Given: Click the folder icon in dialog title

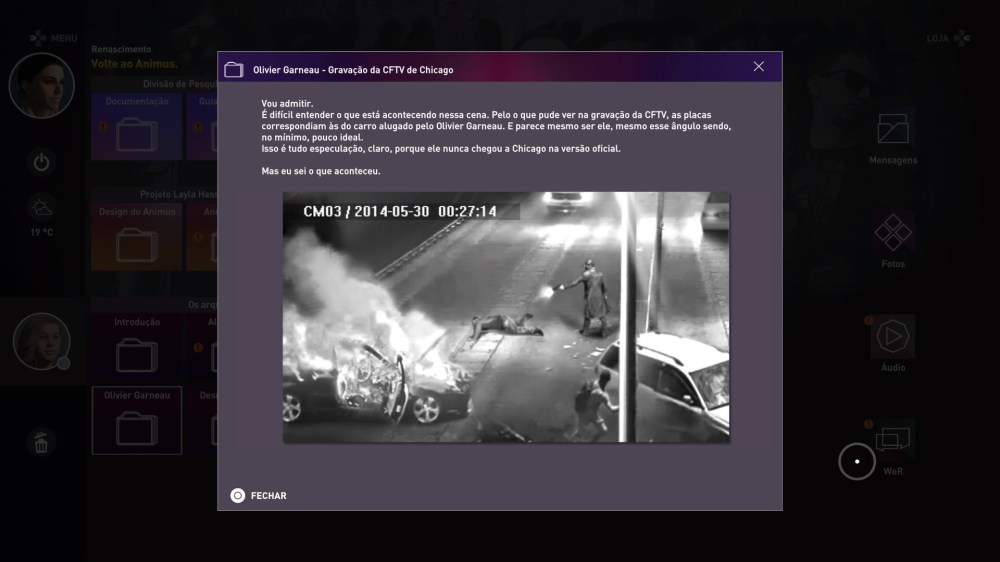Looking at the screenshot, I should tap(234, 70).
